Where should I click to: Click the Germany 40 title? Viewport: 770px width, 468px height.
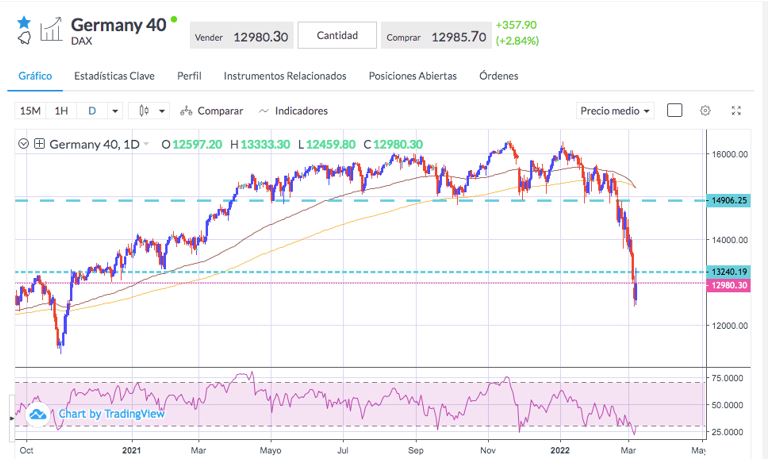coord(118,25)
